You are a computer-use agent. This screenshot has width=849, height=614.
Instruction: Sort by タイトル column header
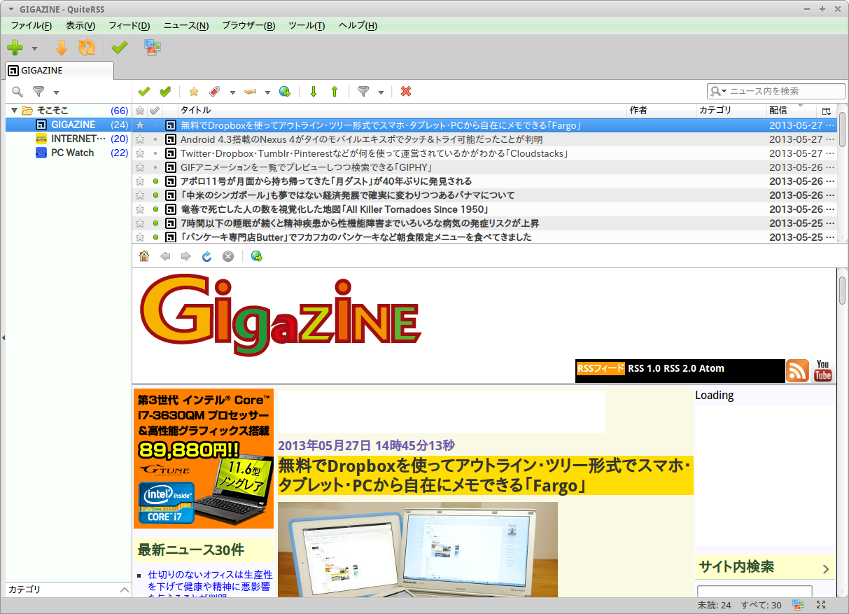click(x=402, y=110)
